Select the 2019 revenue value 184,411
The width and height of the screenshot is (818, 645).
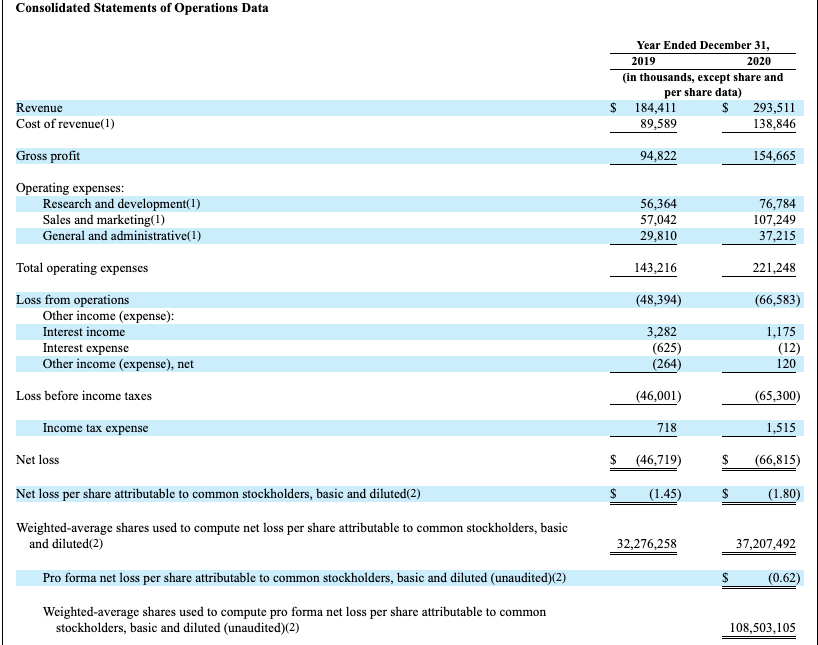pos(655,108)
